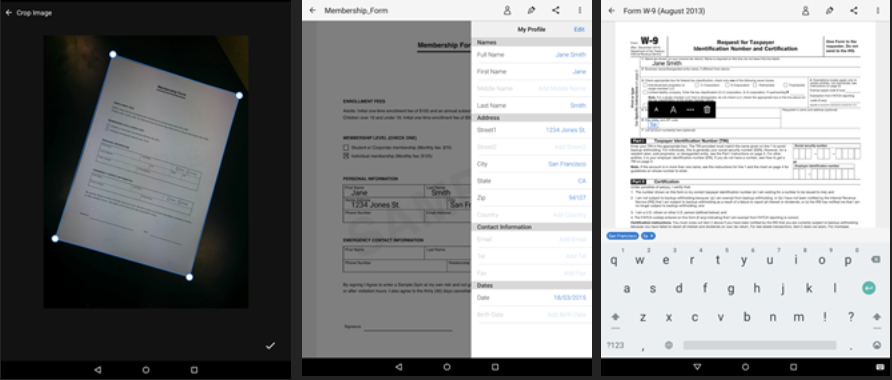
Task: Select the Full Name row showing Jane Smith
Action: [531, 55]
